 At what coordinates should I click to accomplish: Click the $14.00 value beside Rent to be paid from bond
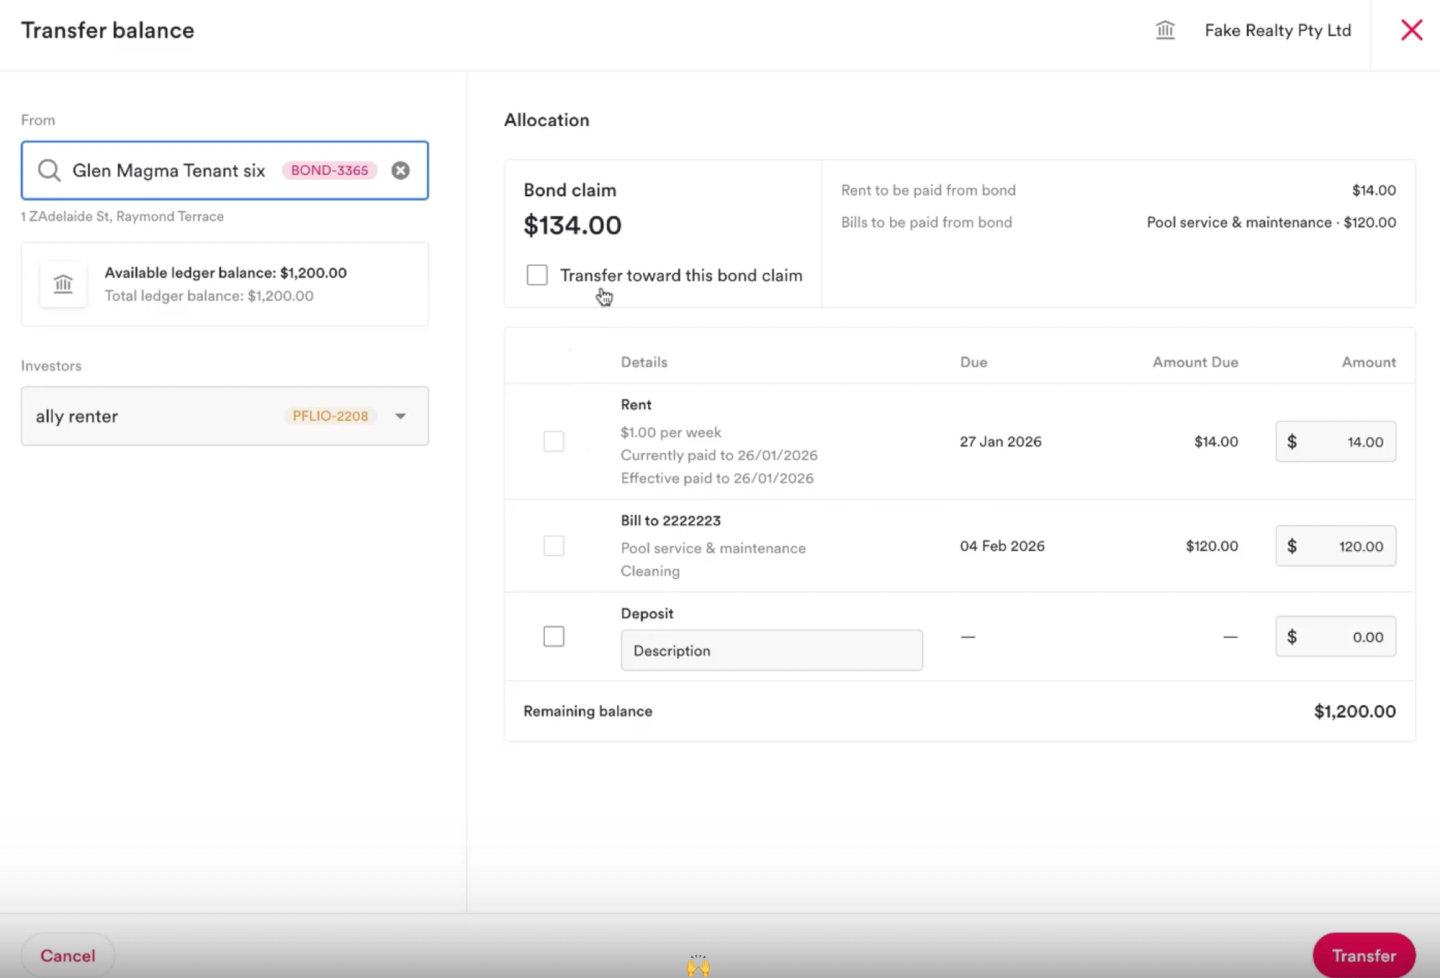coord(1373,190)
